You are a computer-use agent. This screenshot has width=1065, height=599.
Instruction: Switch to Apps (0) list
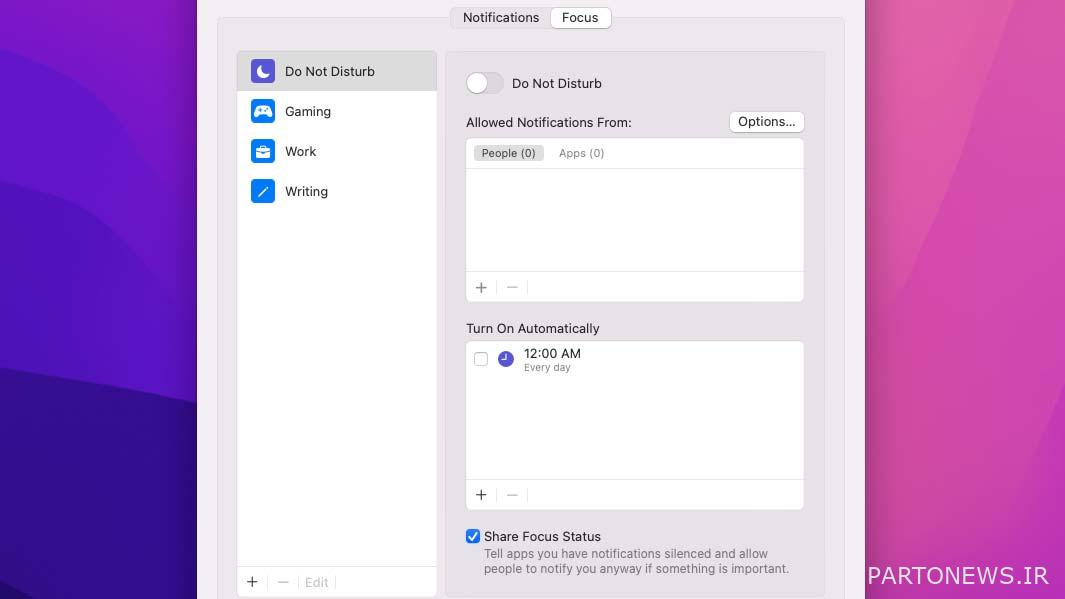click(x=581, y=153)
